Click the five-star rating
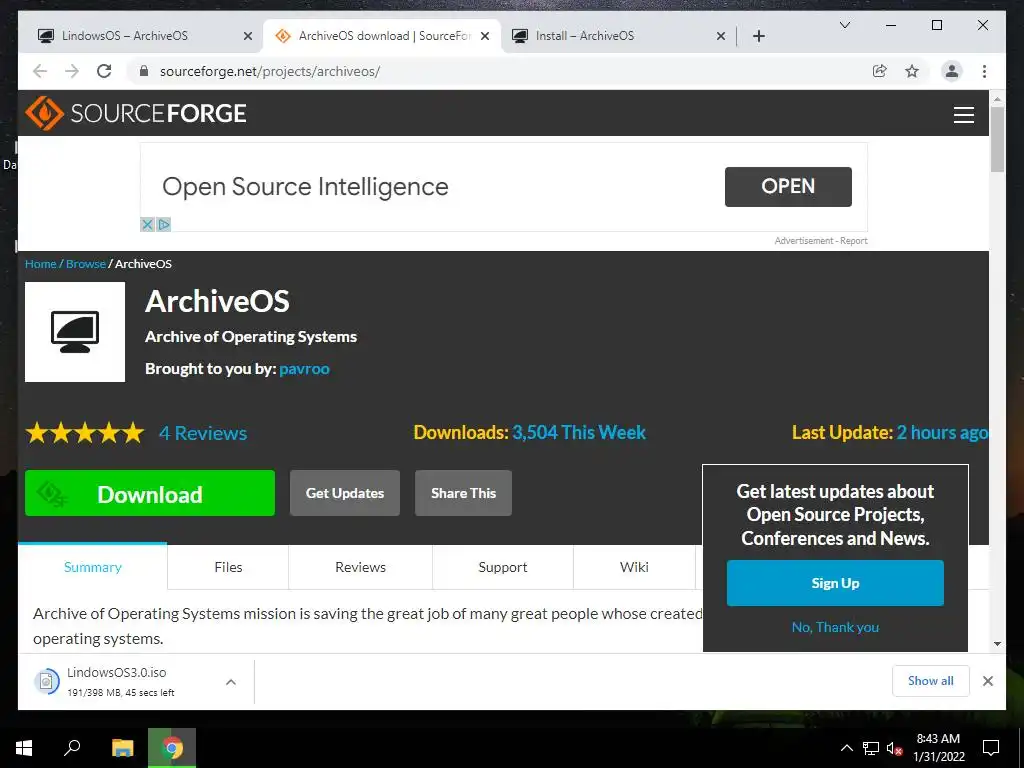The height and width of the screenshot is (768, 1024). tap(85, 432)
